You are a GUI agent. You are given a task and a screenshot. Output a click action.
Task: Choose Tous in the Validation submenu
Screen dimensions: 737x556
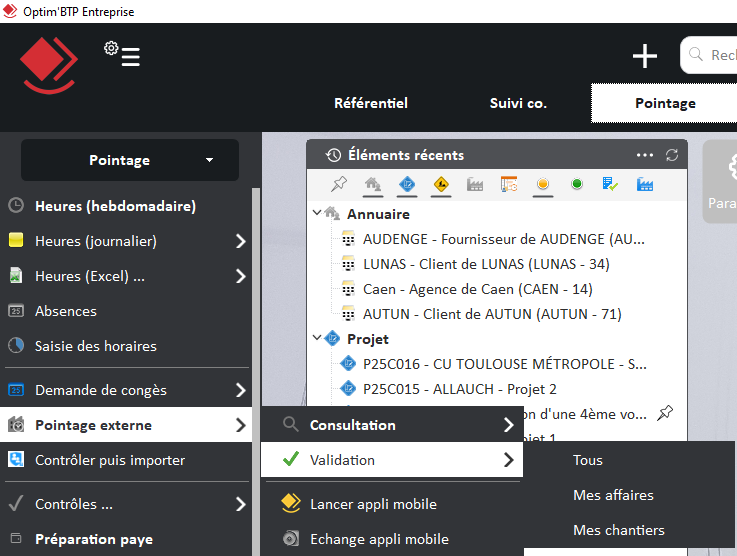pyautogui.click(x=588, y=460)
